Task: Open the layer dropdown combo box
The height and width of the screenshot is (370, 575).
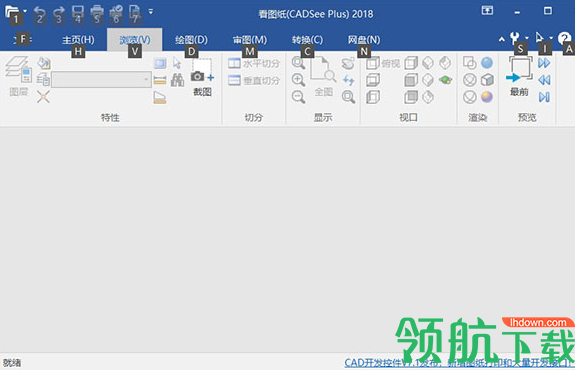Action: [x=101, y=80]
